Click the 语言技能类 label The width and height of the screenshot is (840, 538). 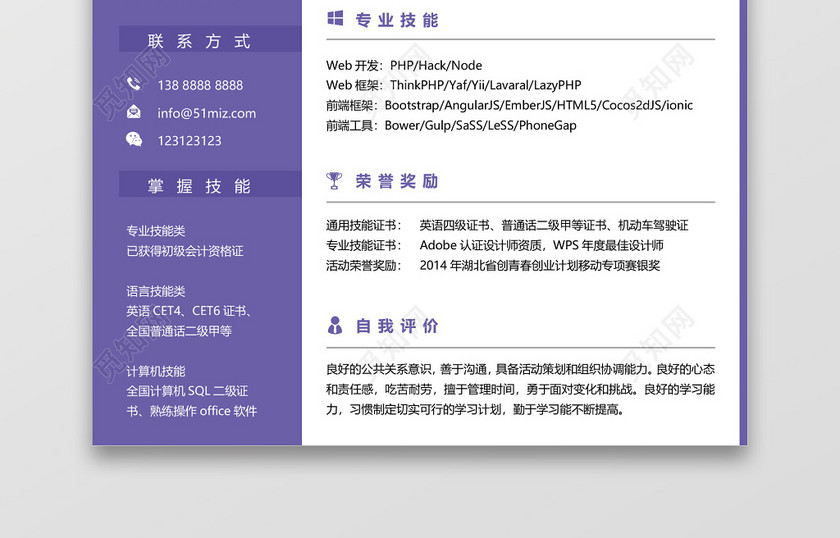click(x=156, y=291)
